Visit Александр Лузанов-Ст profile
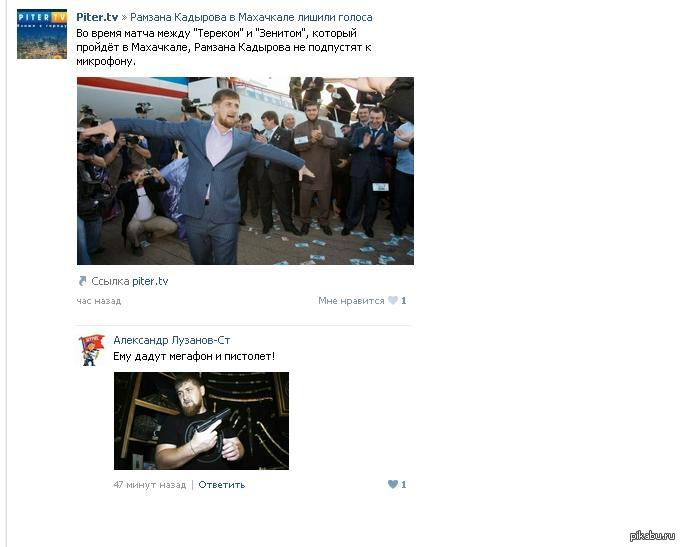The height and width of the screenshot is (547, 680). pyautogui.click(x=172, y=340)
